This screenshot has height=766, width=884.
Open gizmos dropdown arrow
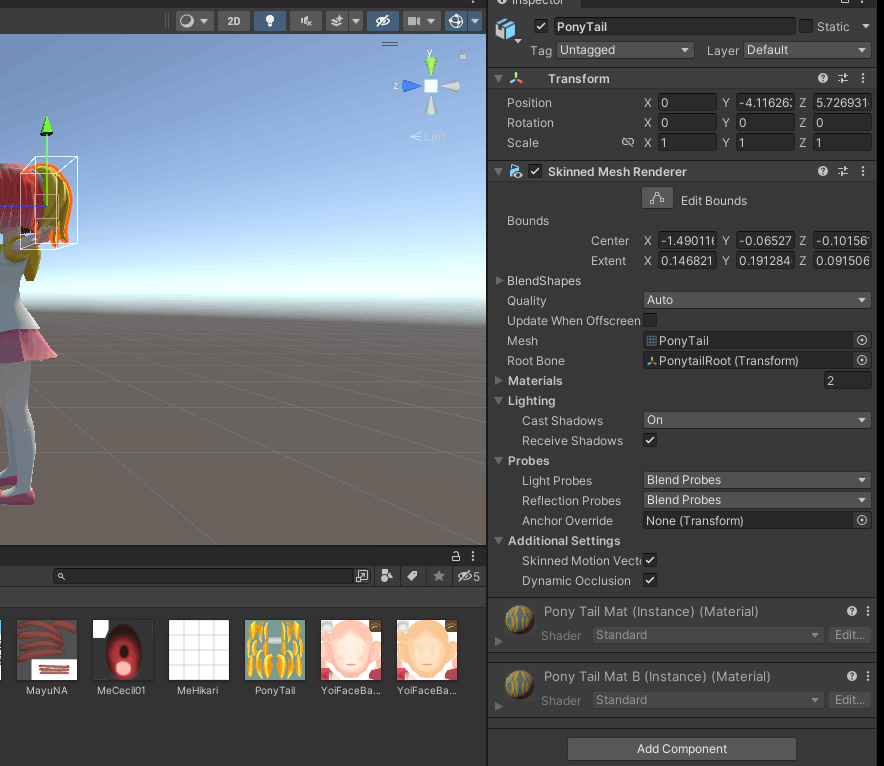point(475,21)
